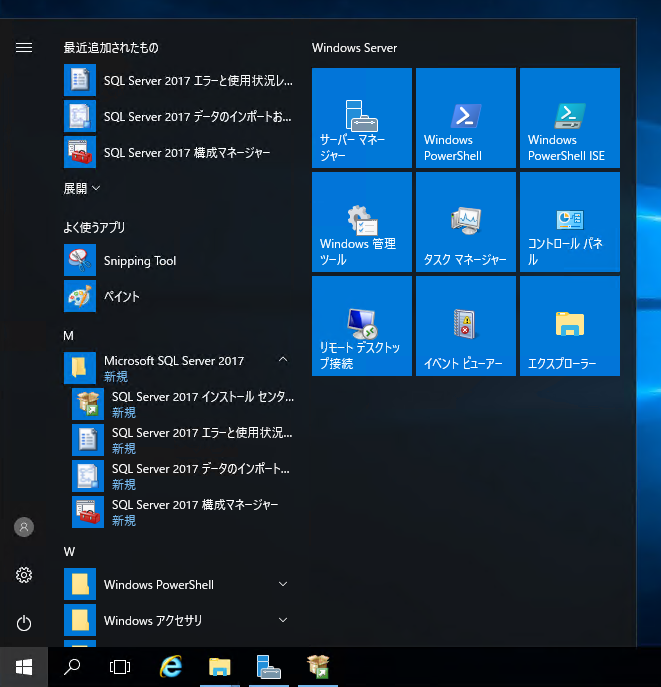Screen dimensions: 661x687
Task: Open the Settings gear icon
Action: pos(24,575)
